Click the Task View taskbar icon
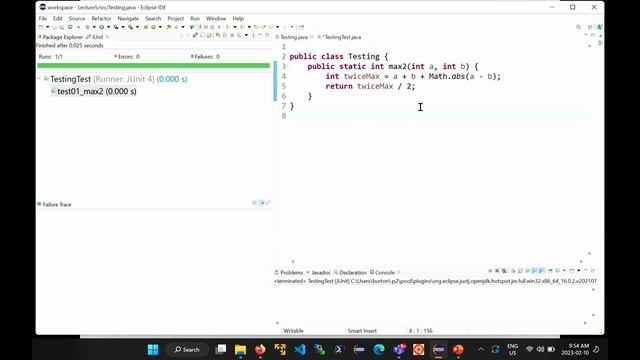 (221, 349)
